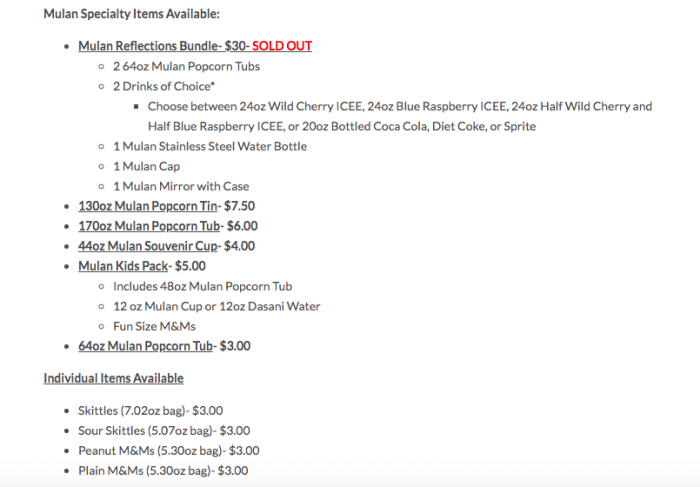
Task: Select the Plain M&Ms (5.30oz bag) item
Action: tap(162, 470)
